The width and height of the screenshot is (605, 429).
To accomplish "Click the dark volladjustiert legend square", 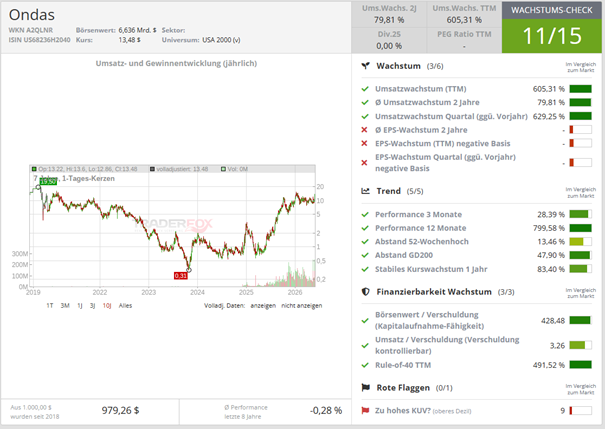I will coord(152,169).
